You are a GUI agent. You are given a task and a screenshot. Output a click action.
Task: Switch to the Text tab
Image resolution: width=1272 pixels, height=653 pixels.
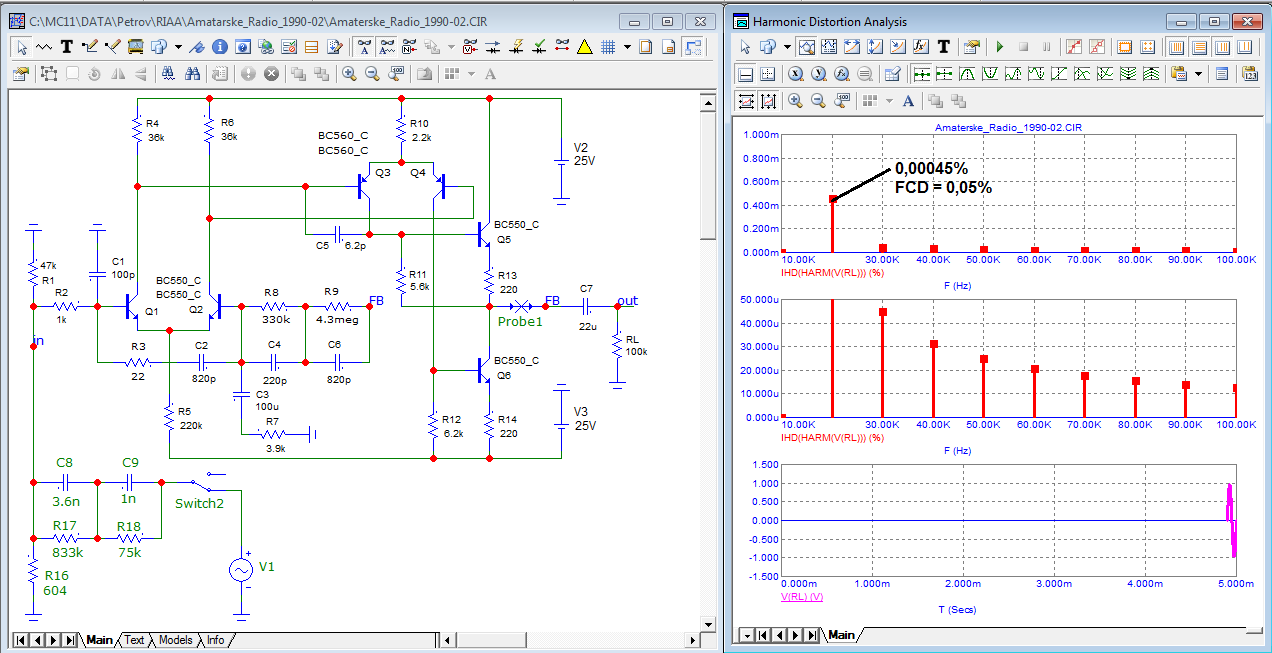tap(134, 640)
